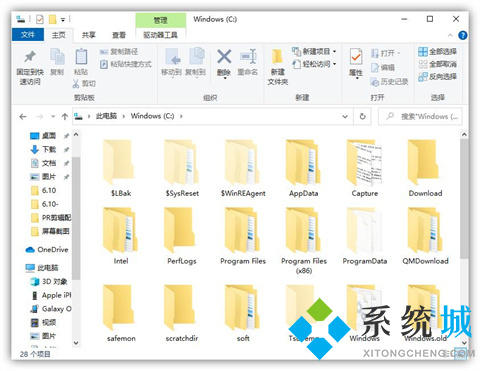Expand the chevron after Windows (C:) in address bar
480x371 pixels.
(181, 116)
